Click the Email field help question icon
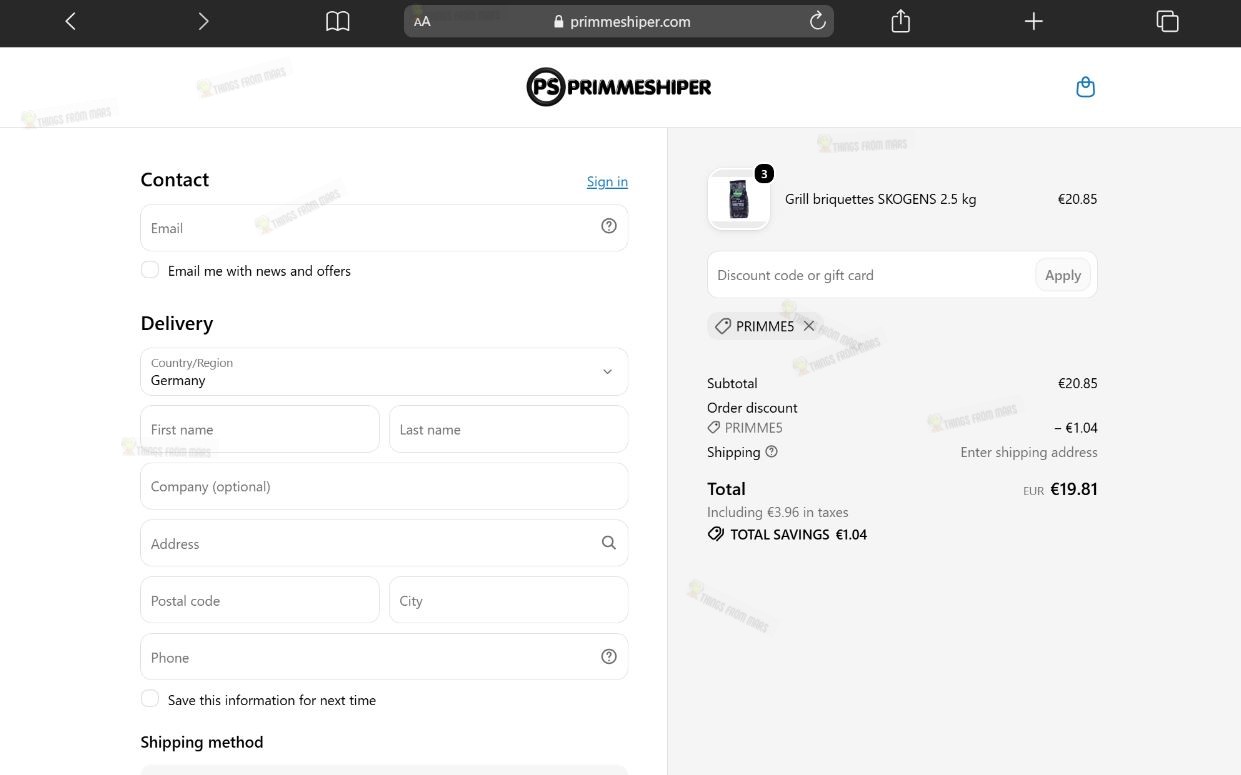The image size is (1241, 775). pos(609,226)
